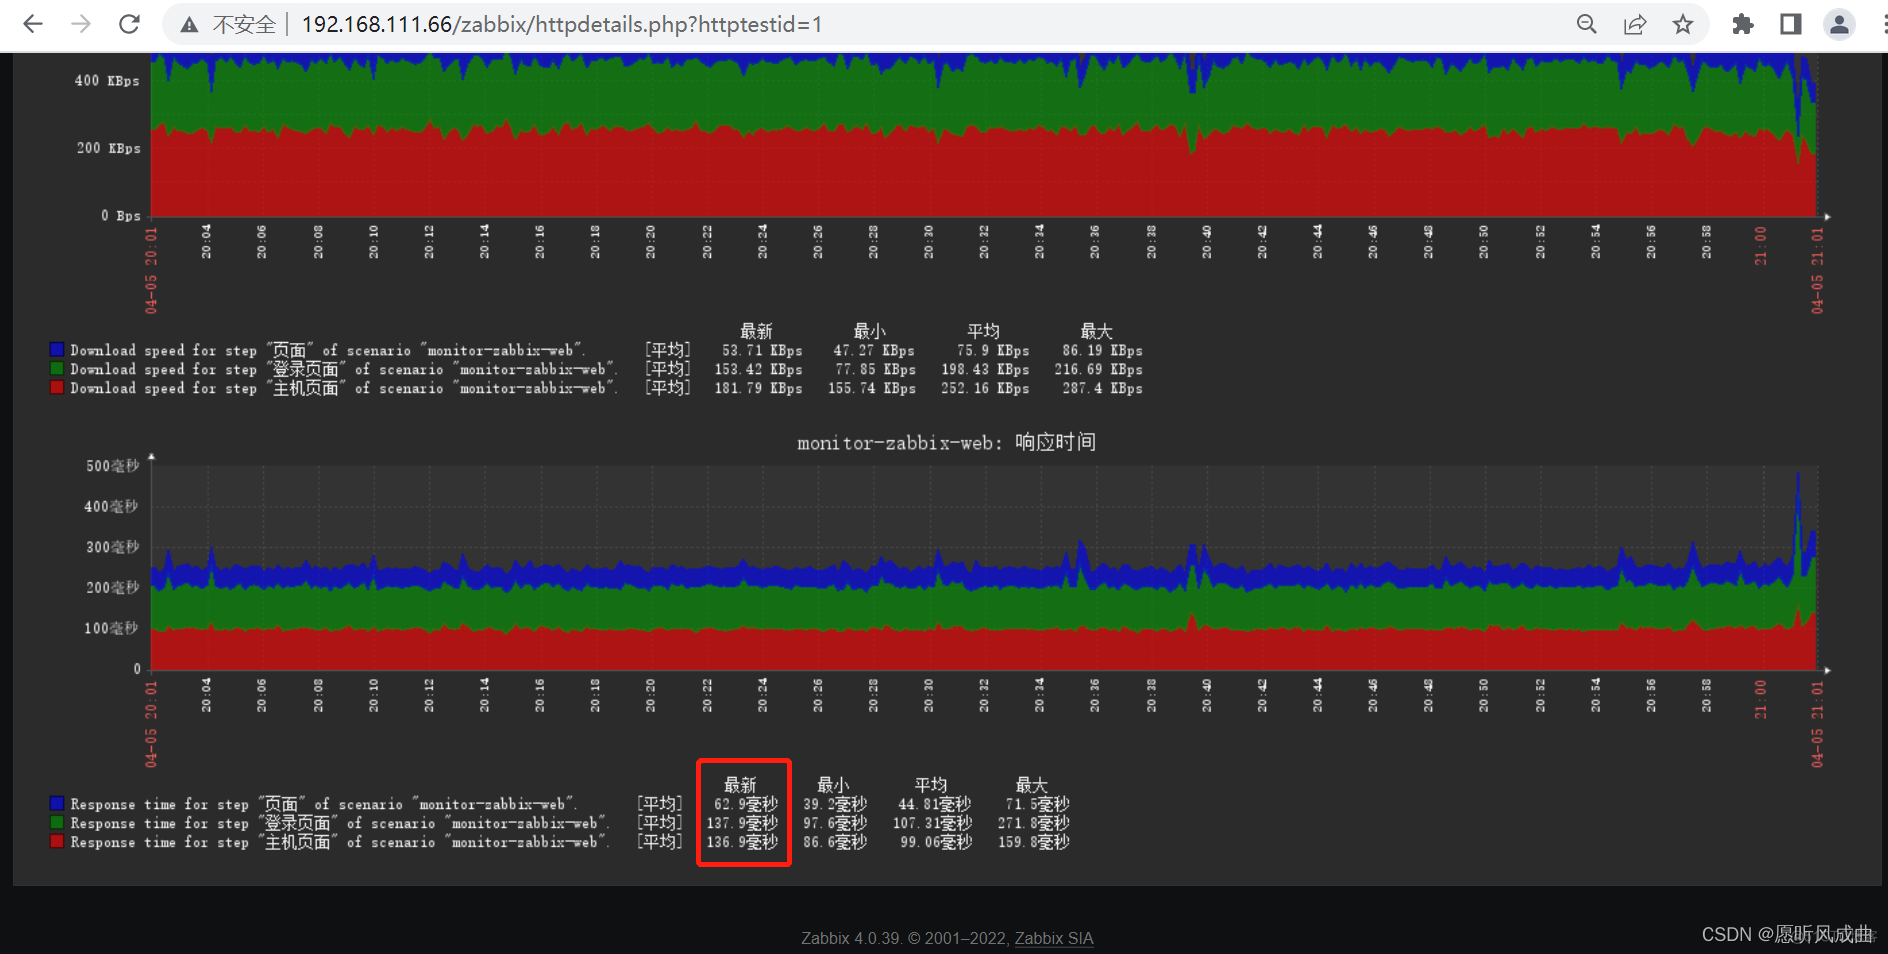The width and height of the screenshot is (1888, 954).
Task: Click the 252.16 KBps average value
Action: tap(985, 389)
